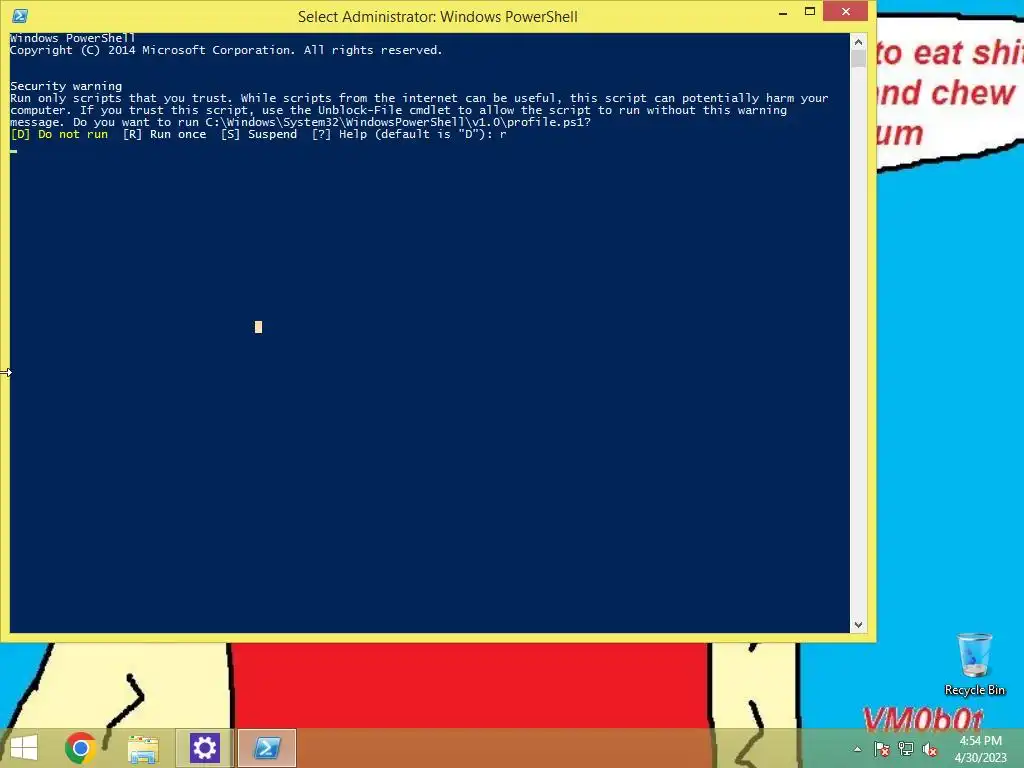This screenshot has height=768, width=1024.
Task: Click the '[R] Run once' option text
Action: coord(165,134)
